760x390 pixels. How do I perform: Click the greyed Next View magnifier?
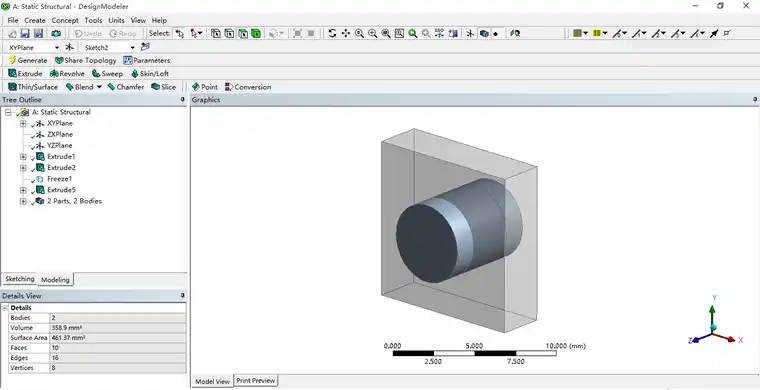point(426,33)
